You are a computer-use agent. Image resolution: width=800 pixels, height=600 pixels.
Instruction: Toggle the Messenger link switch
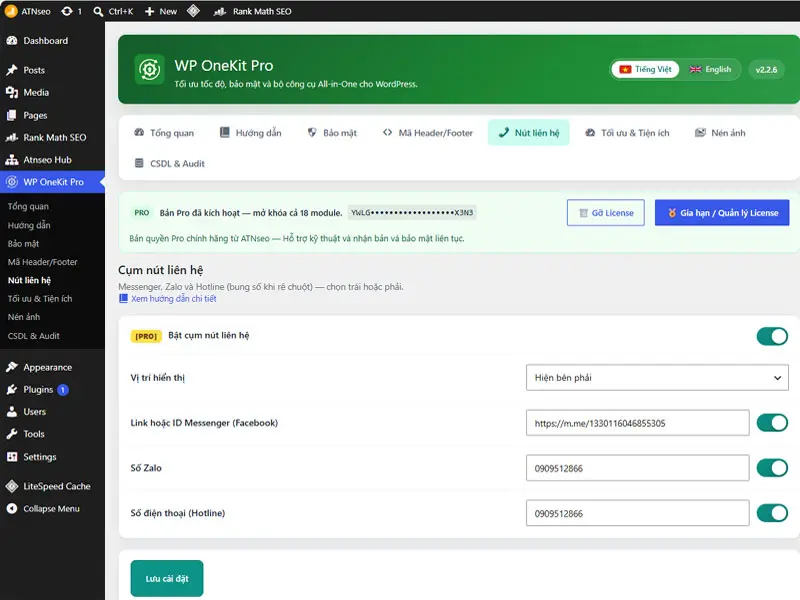[772, 423]
